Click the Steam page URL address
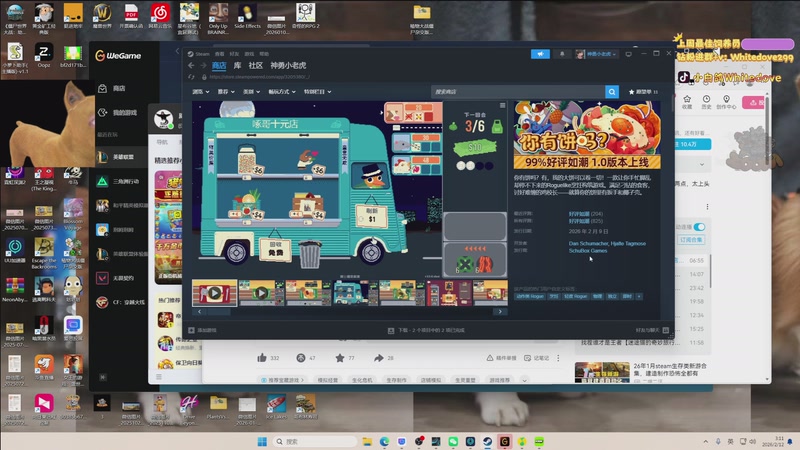Screen dimensions: 800x450 point(259,77)
